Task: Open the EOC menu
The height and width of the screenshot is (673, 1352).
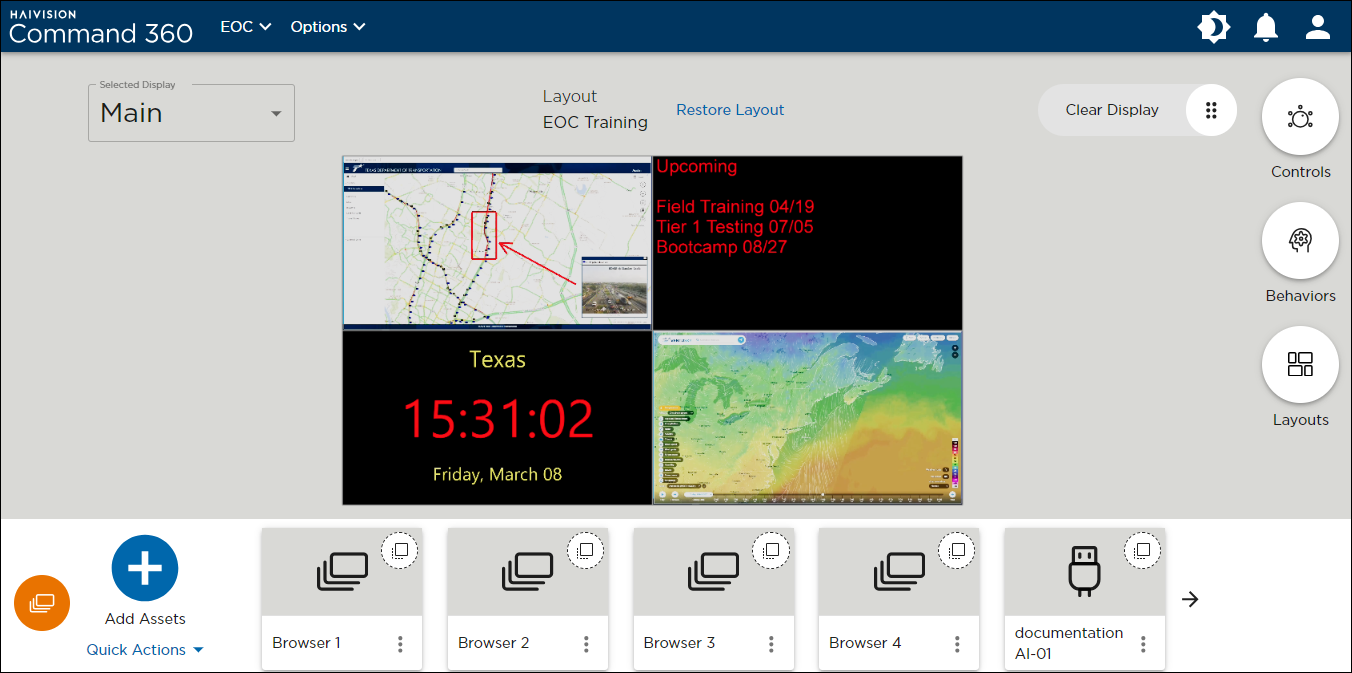Action: tap(246, 27)
